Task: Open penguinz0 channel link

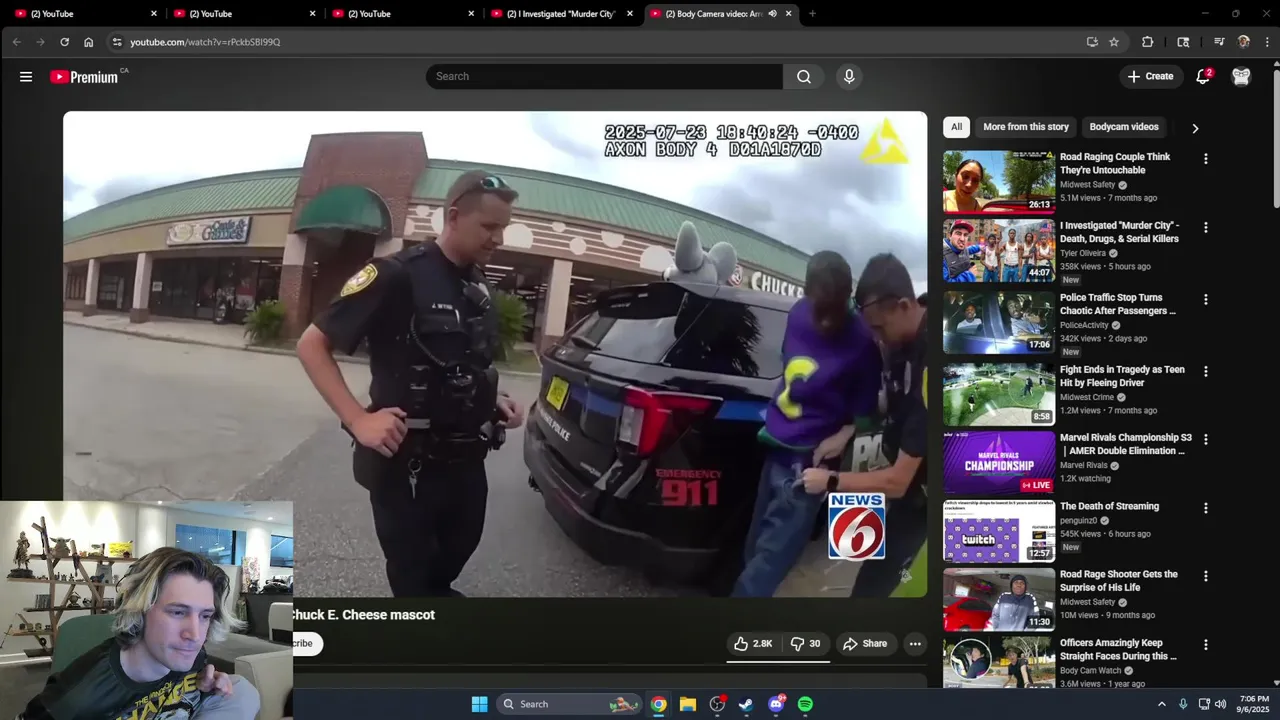Action: click(1078, 521)
